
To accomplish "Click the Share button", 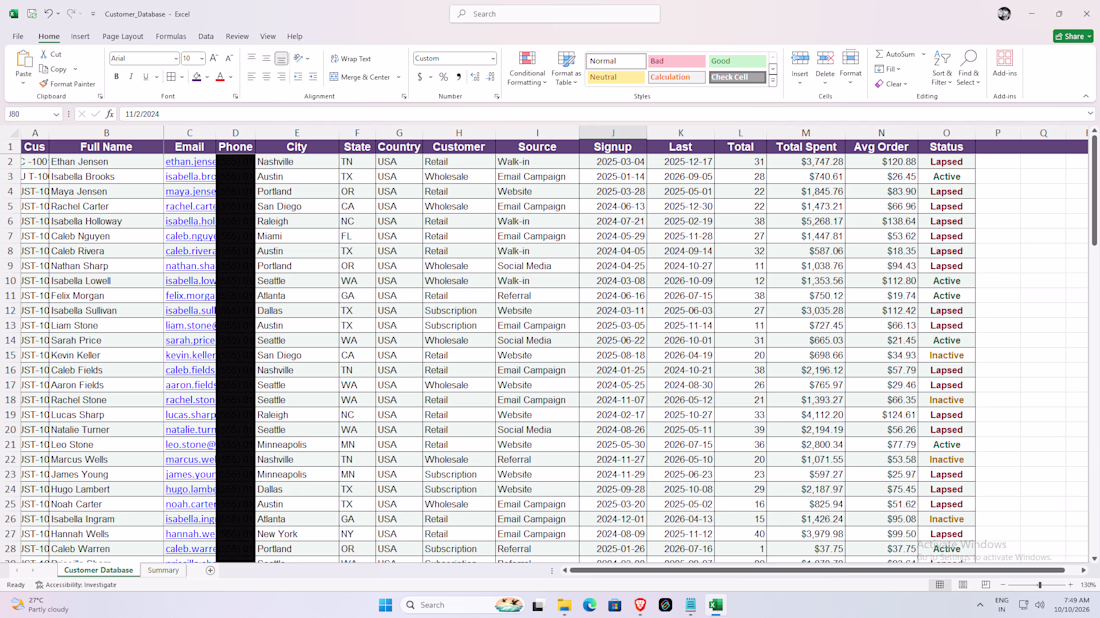I will (1073, 36).
